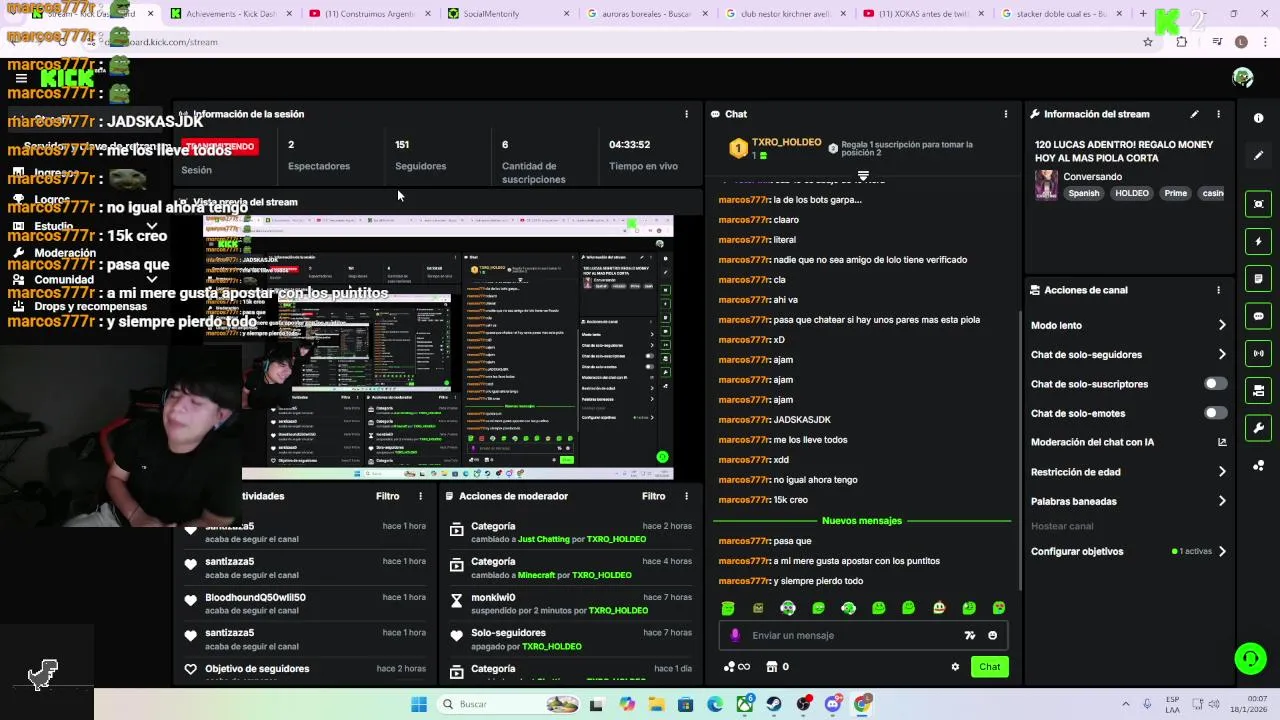This screenshot has width=1280, height=720.
Task: Show hidden system tray icons chevron
Action: point(1125,704)
